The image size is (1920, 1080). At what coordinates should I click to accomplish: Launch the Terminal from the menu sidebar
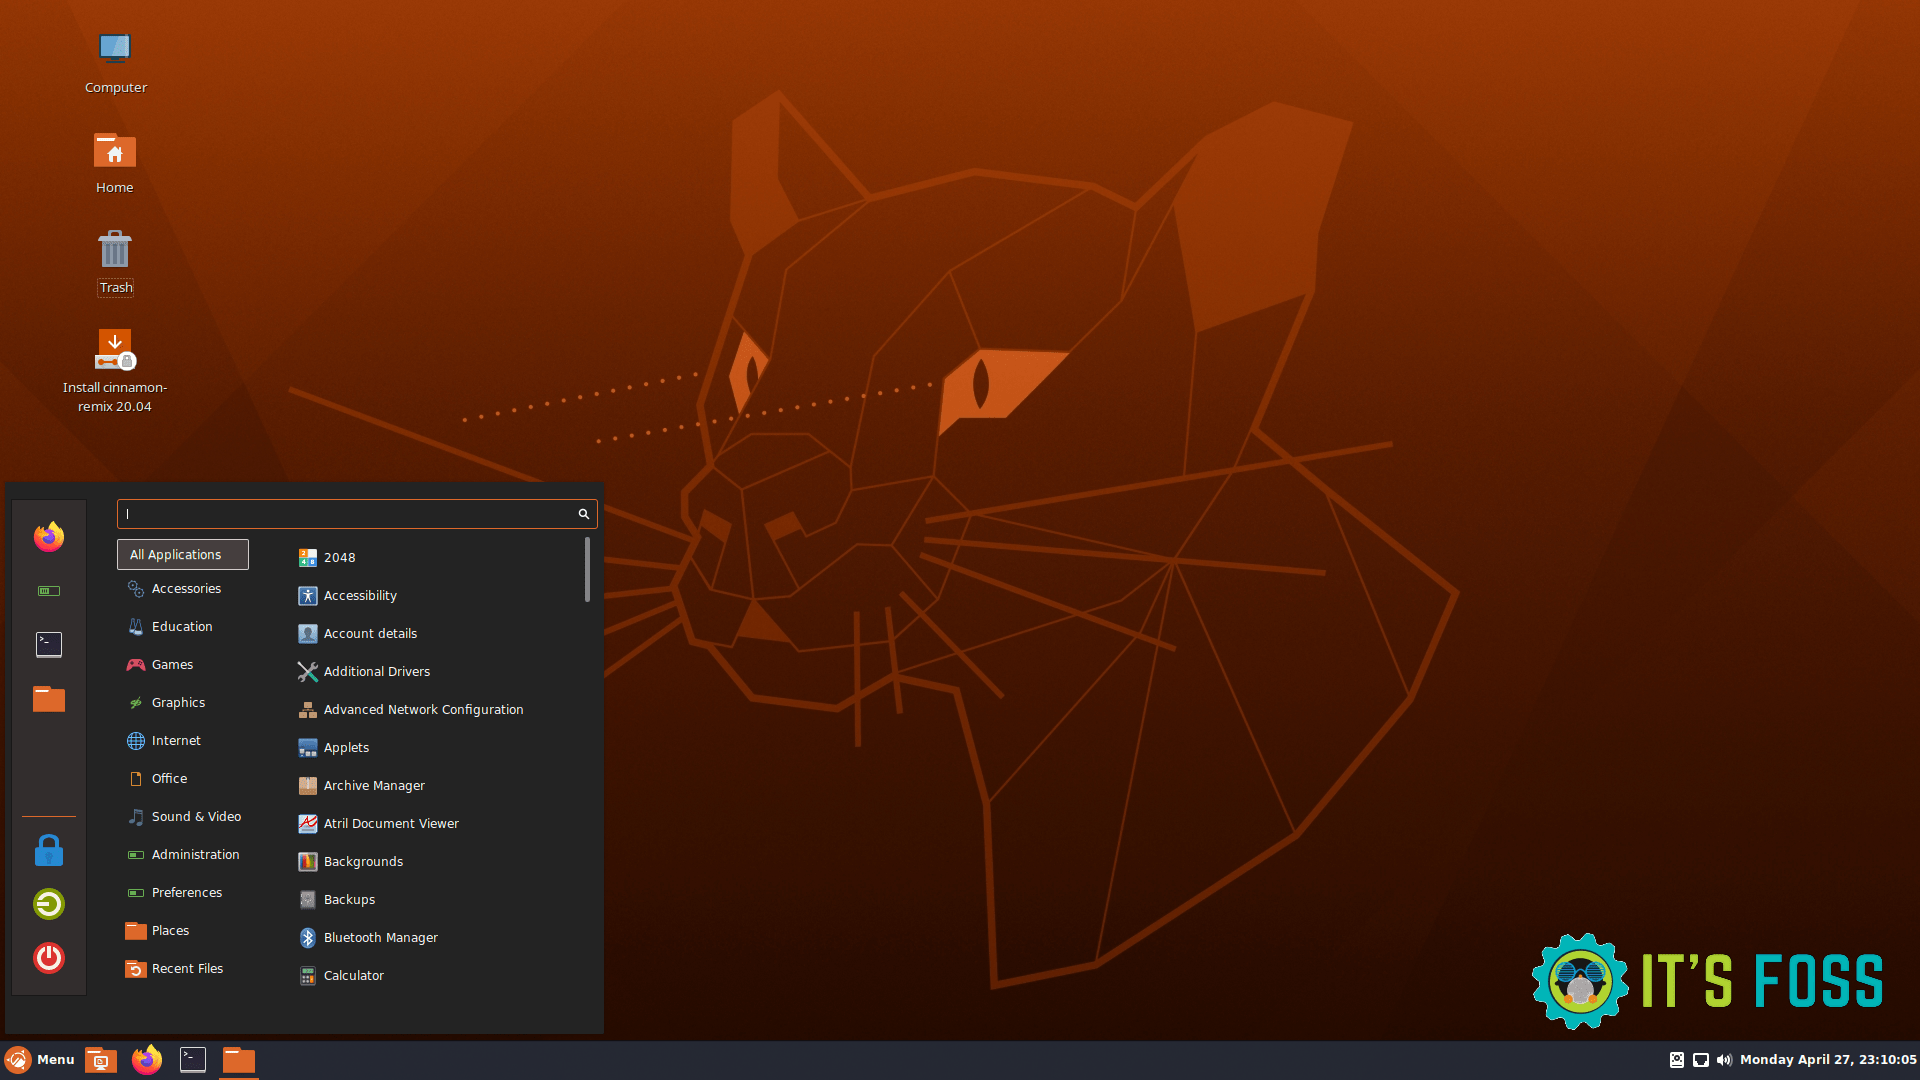click(x=48, y=644)
